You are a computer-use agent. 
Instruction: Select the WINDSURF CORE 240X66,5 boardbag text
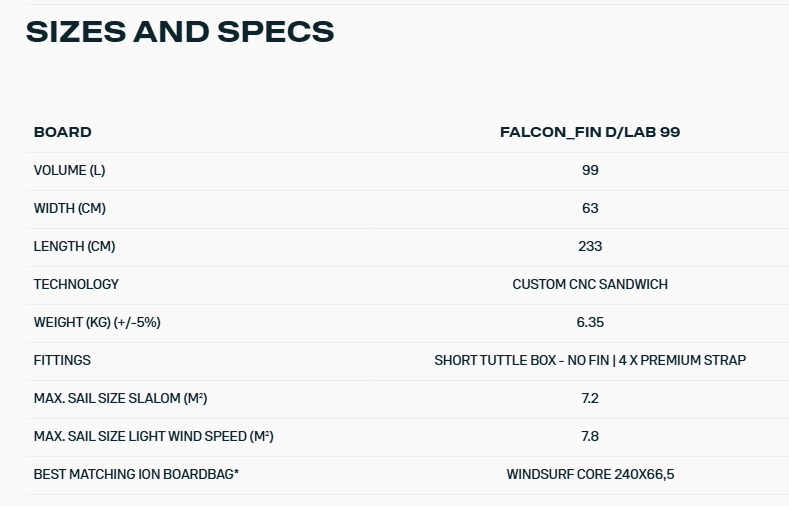[590, 474]
